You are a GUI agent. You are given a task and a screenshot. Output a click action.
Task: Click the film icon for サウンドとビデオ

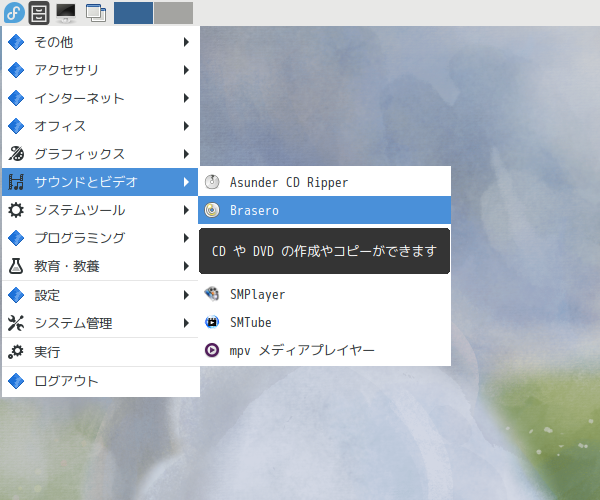tap(16, 182)
